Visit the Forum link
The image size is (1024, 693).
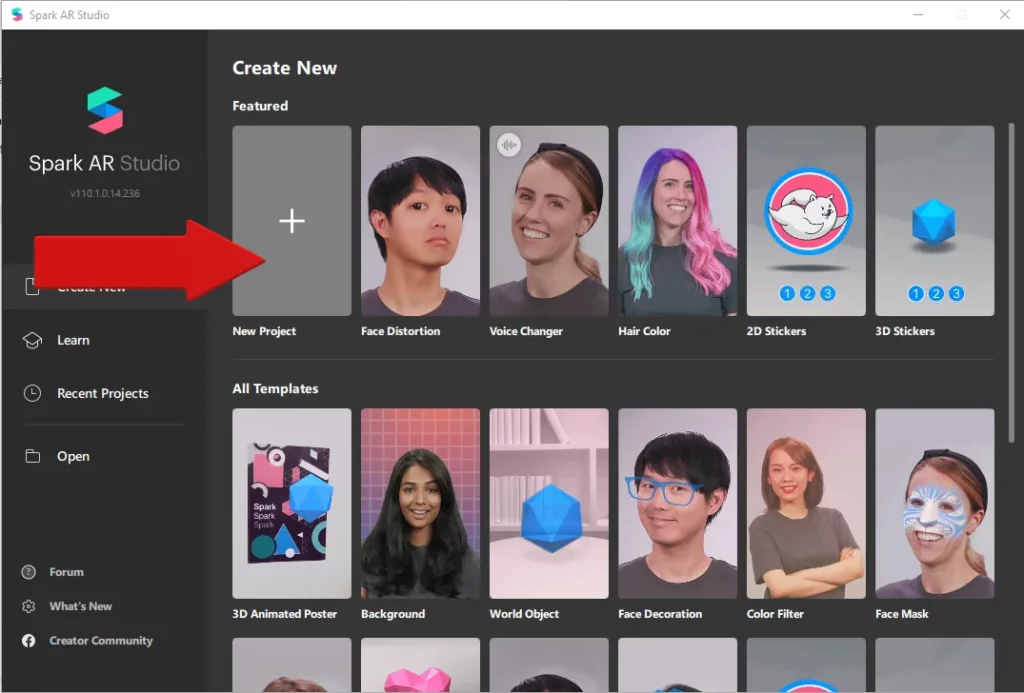[x=66, y=572]
